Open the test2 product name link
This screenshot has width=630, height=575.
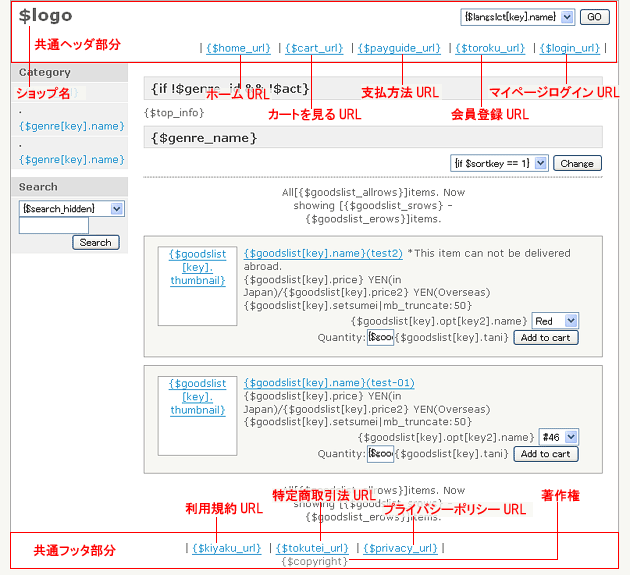tap(323, 254)
